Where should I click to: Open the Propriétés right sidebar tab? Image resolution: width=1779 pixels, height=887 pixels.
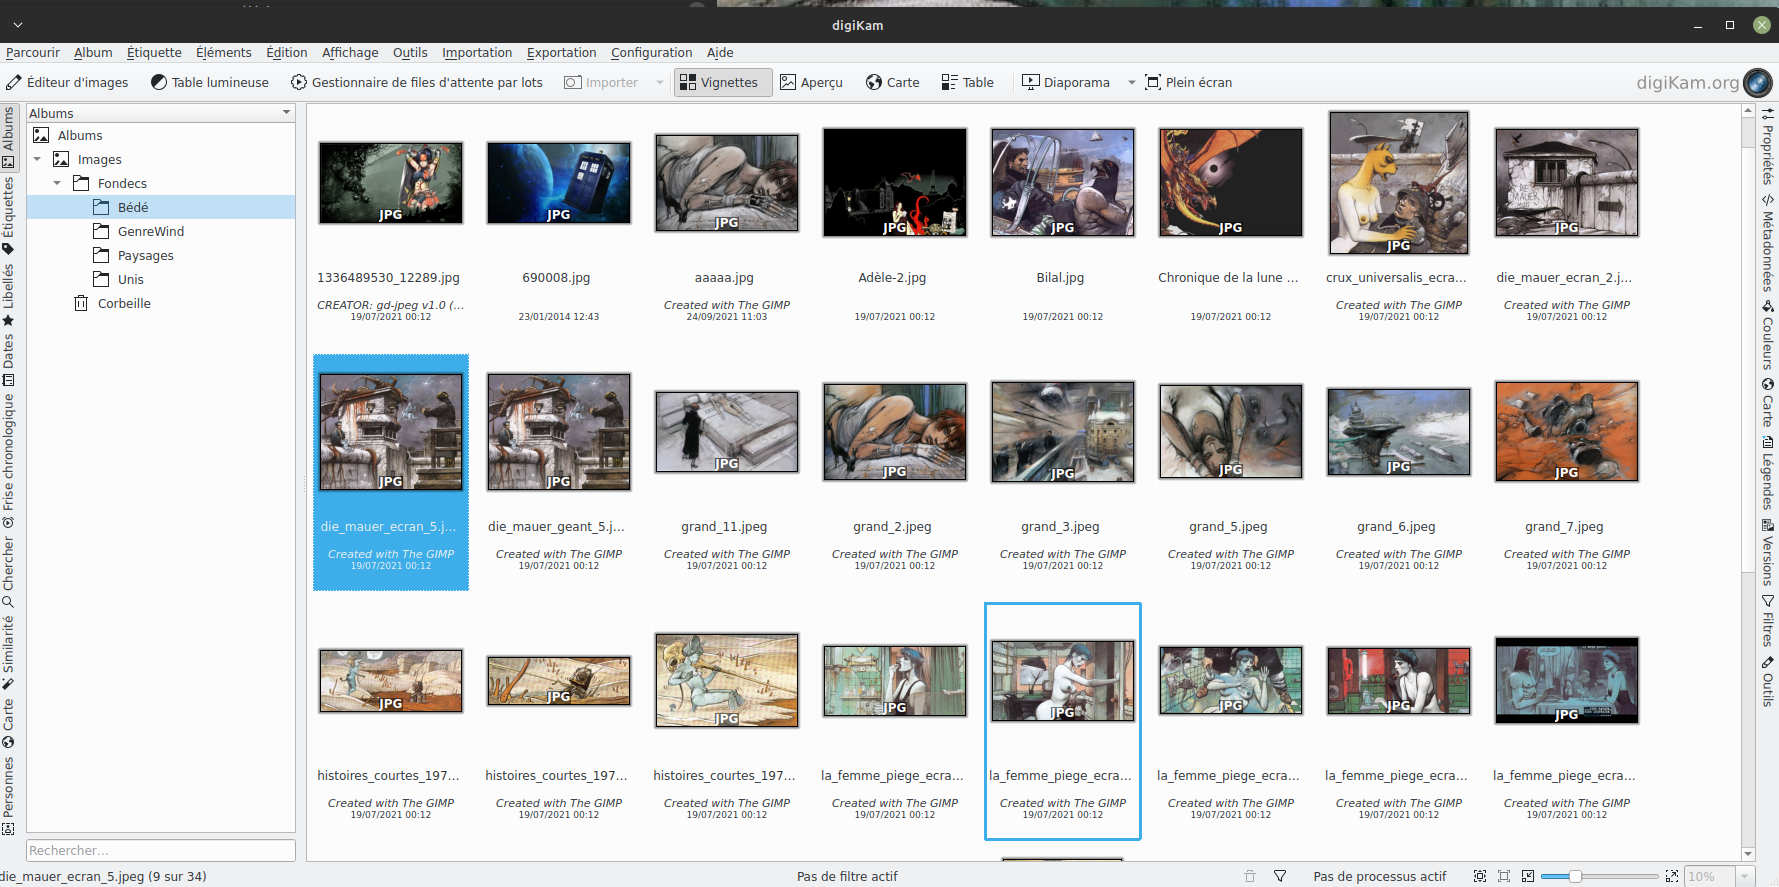click(x=1768, y=146)
